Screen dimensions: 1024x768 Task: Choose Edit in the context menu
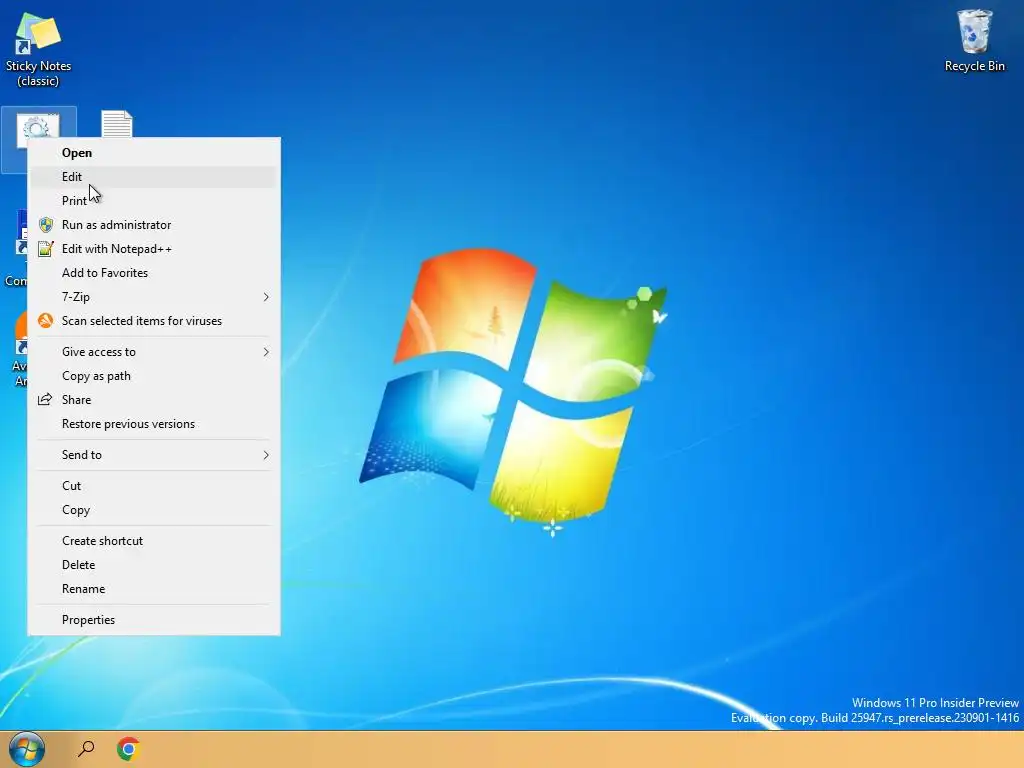click(x=154, y=177)
